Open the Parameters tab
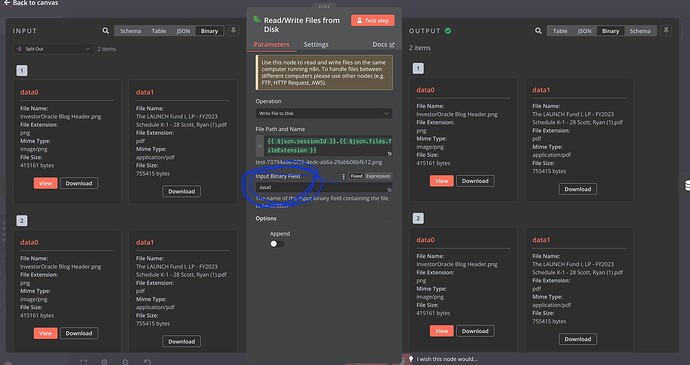Viewport: 690px width, 365px height. click(x=272, y=44)
